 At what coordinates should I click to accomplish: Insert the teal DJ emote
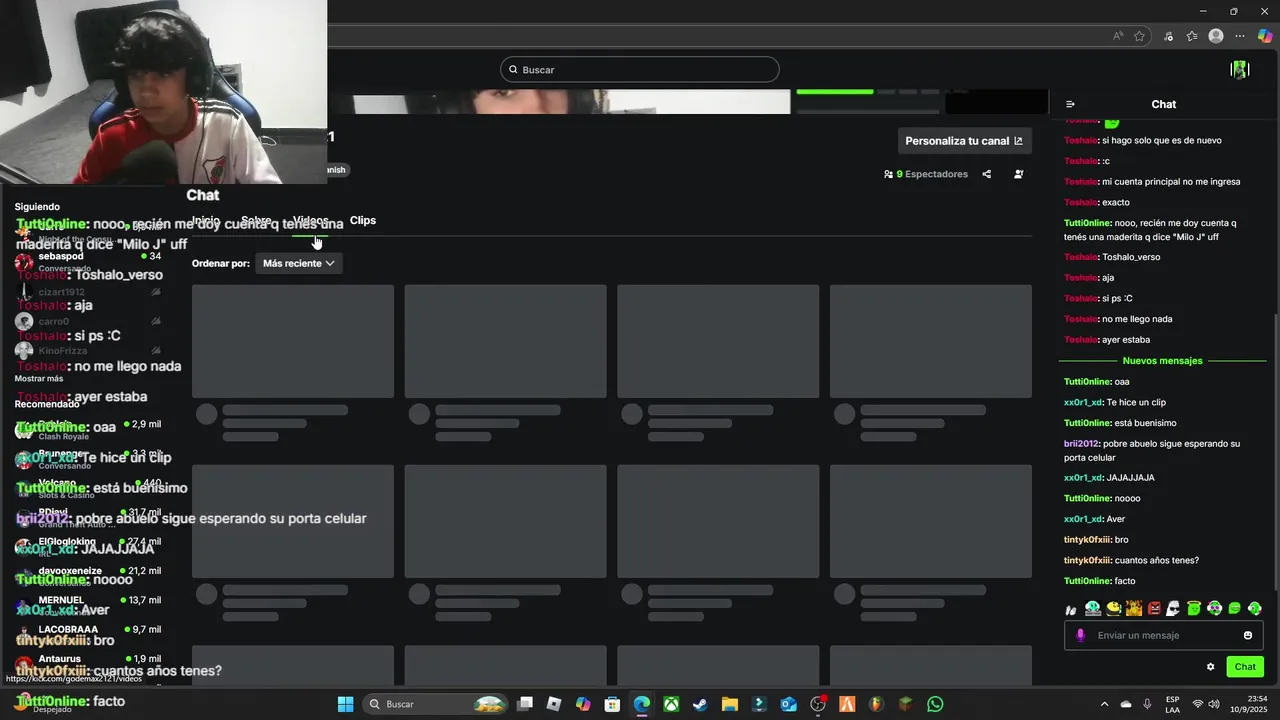coord(1093,608)
